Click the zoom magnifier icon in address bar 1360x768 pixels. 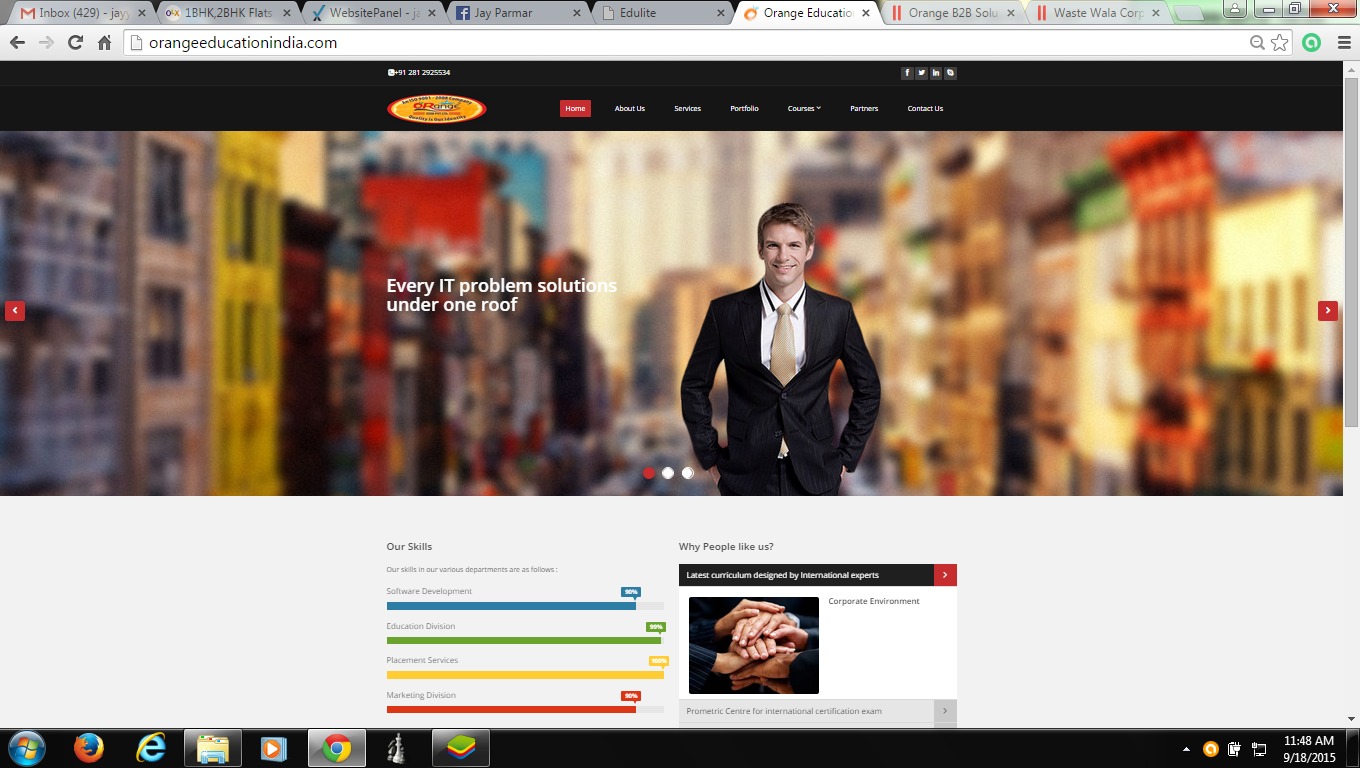[1258, 43]
